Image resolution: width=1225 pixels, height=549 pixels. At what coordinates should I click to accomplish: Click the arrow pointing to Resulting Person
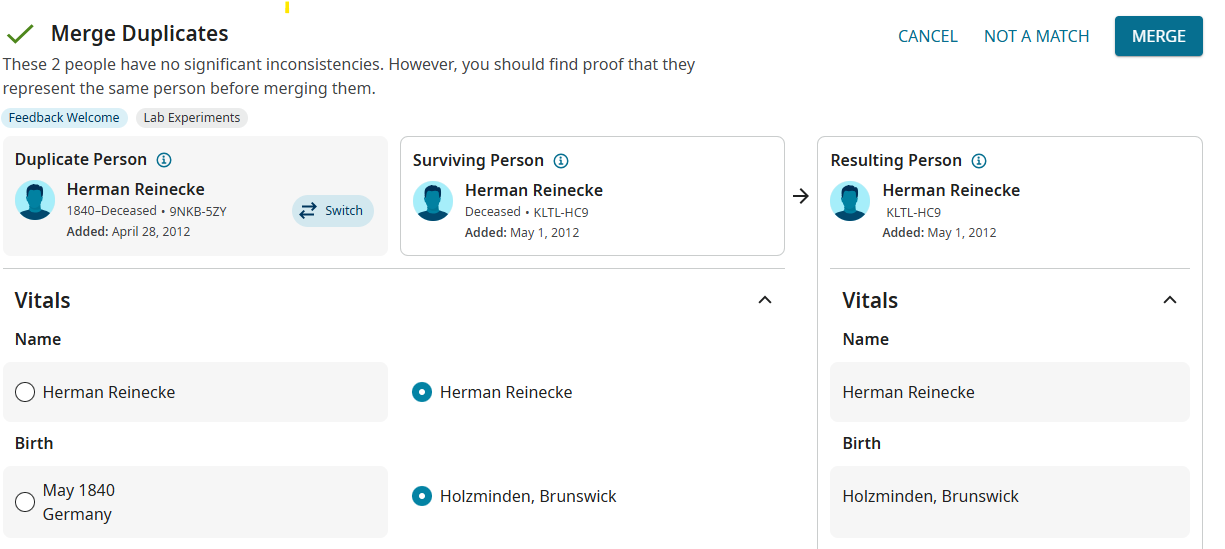point(800,196)
